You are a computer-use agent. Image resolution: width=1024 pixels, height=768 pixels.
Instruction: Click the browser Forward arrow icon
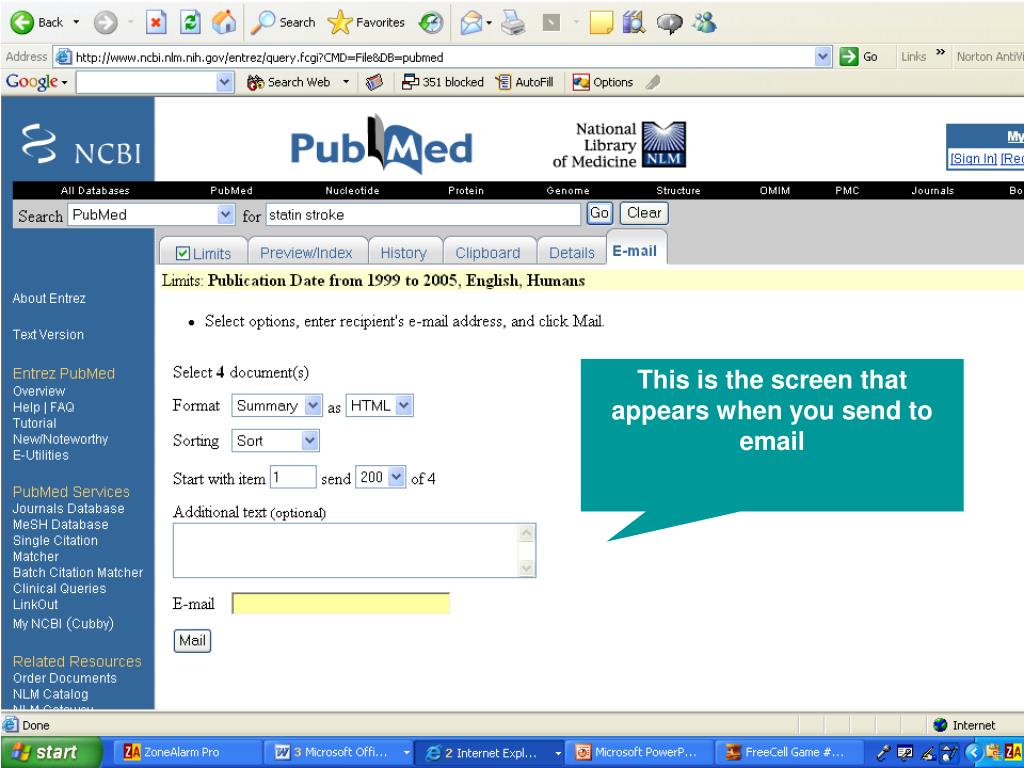pos(104,23)
